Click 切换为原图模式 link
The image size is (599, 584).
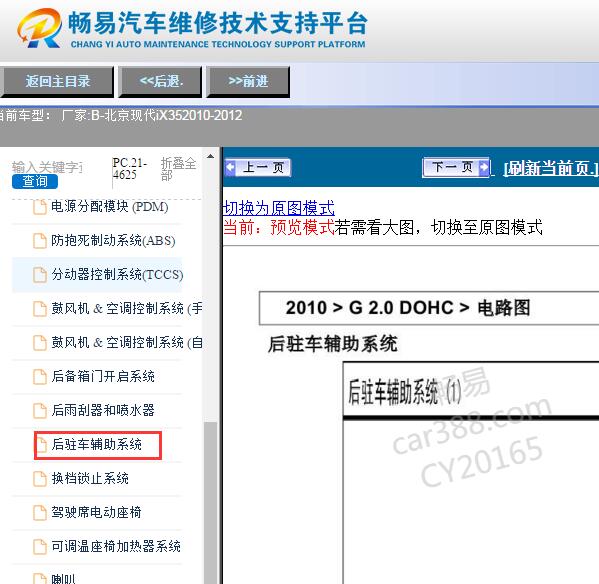[x=278, y=209]
